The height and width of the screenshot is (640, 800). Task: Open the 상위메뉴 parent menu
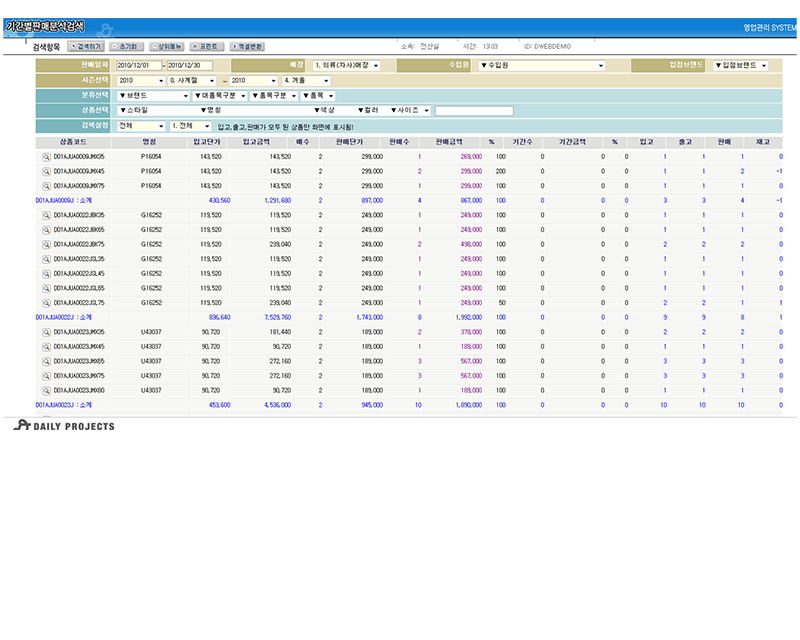tap(167, 46)
